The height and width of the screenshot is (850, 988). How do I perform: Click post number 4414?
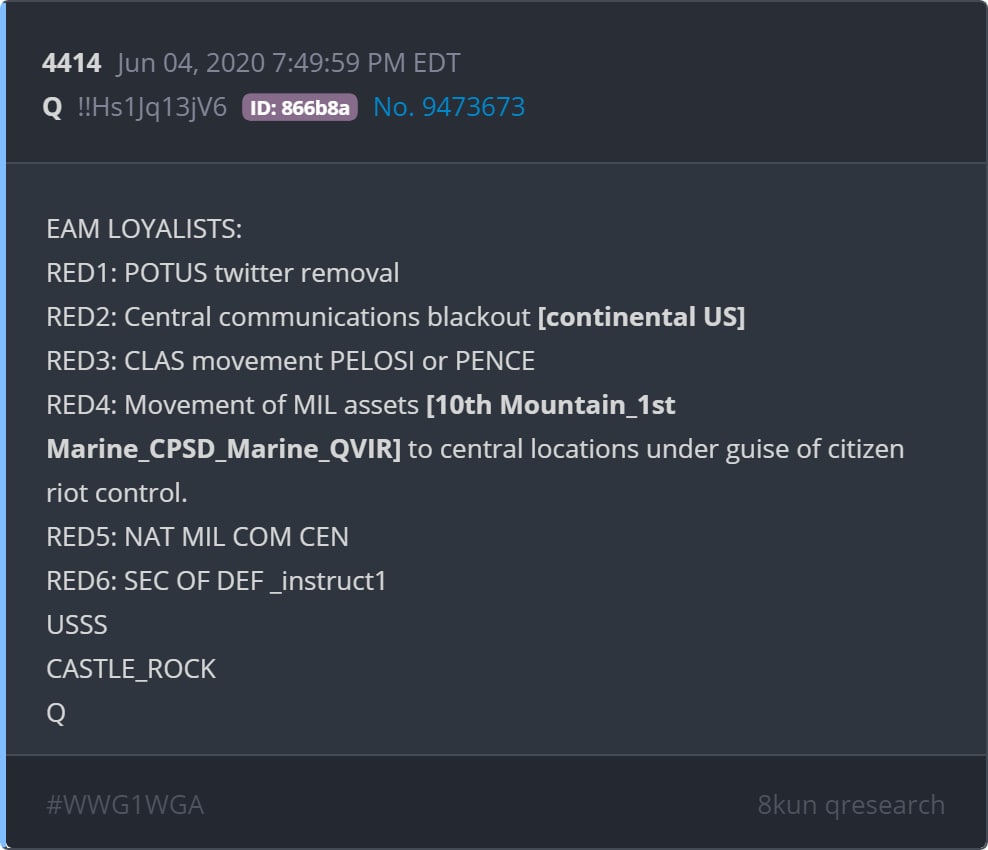point(71,64)
